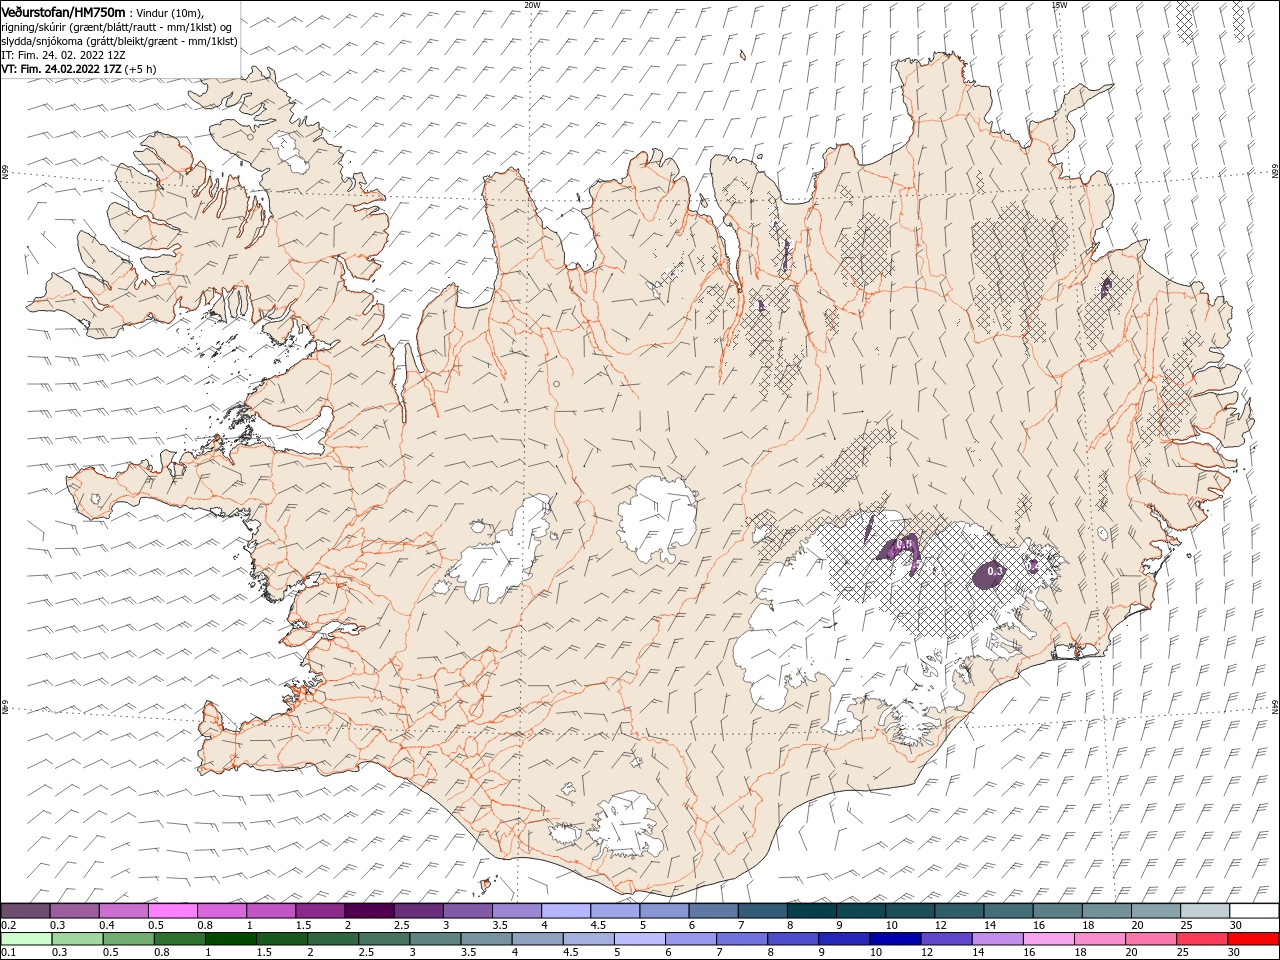Image resolution: width=1280 pixels, height=960 pixels.
Task: Click the 'Veðurstofan/HM750m' title text
Action: [x=64, y=11]
